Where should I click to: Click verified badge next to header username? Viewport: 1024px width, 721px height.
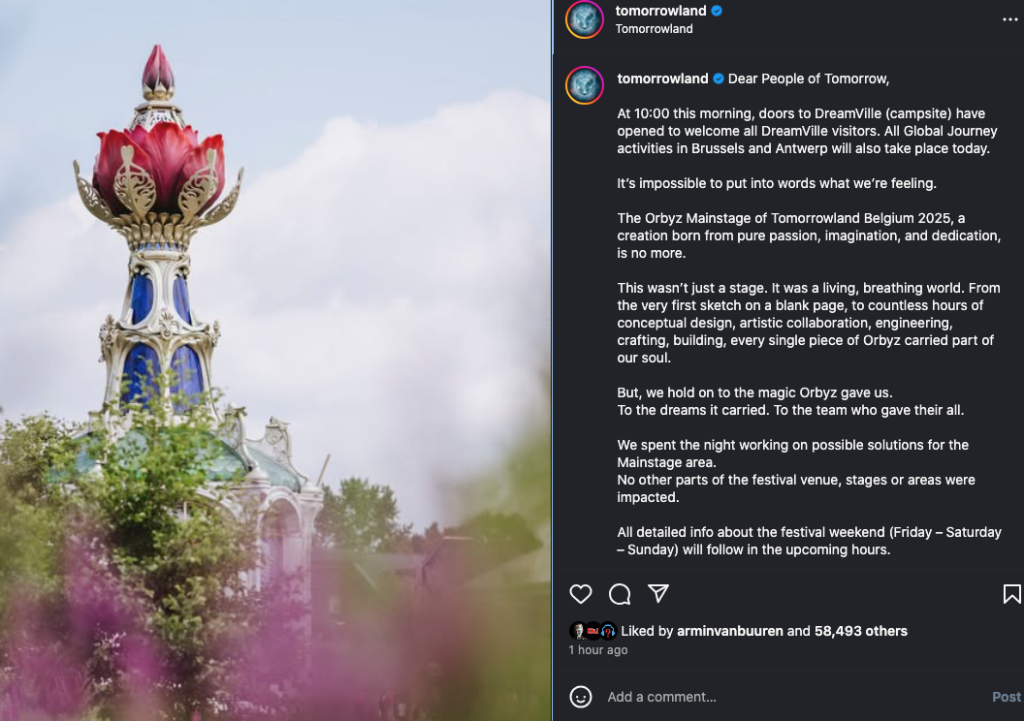tap(716, 10)
